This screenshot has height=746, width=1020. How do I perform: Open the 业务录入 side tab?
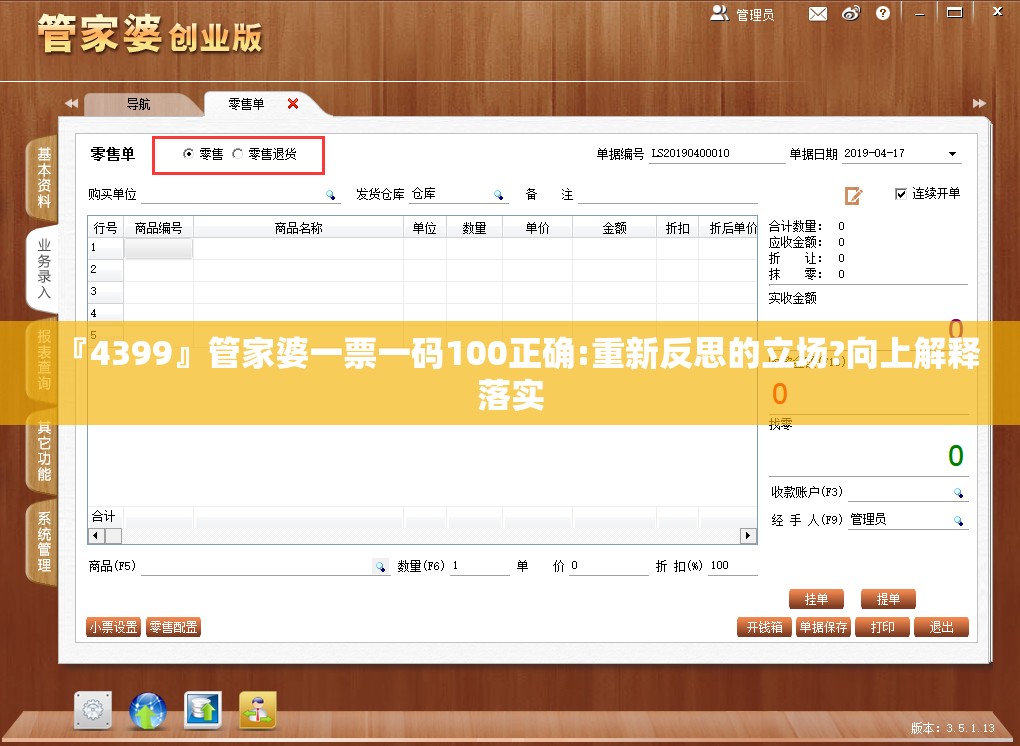click(43, 268)
